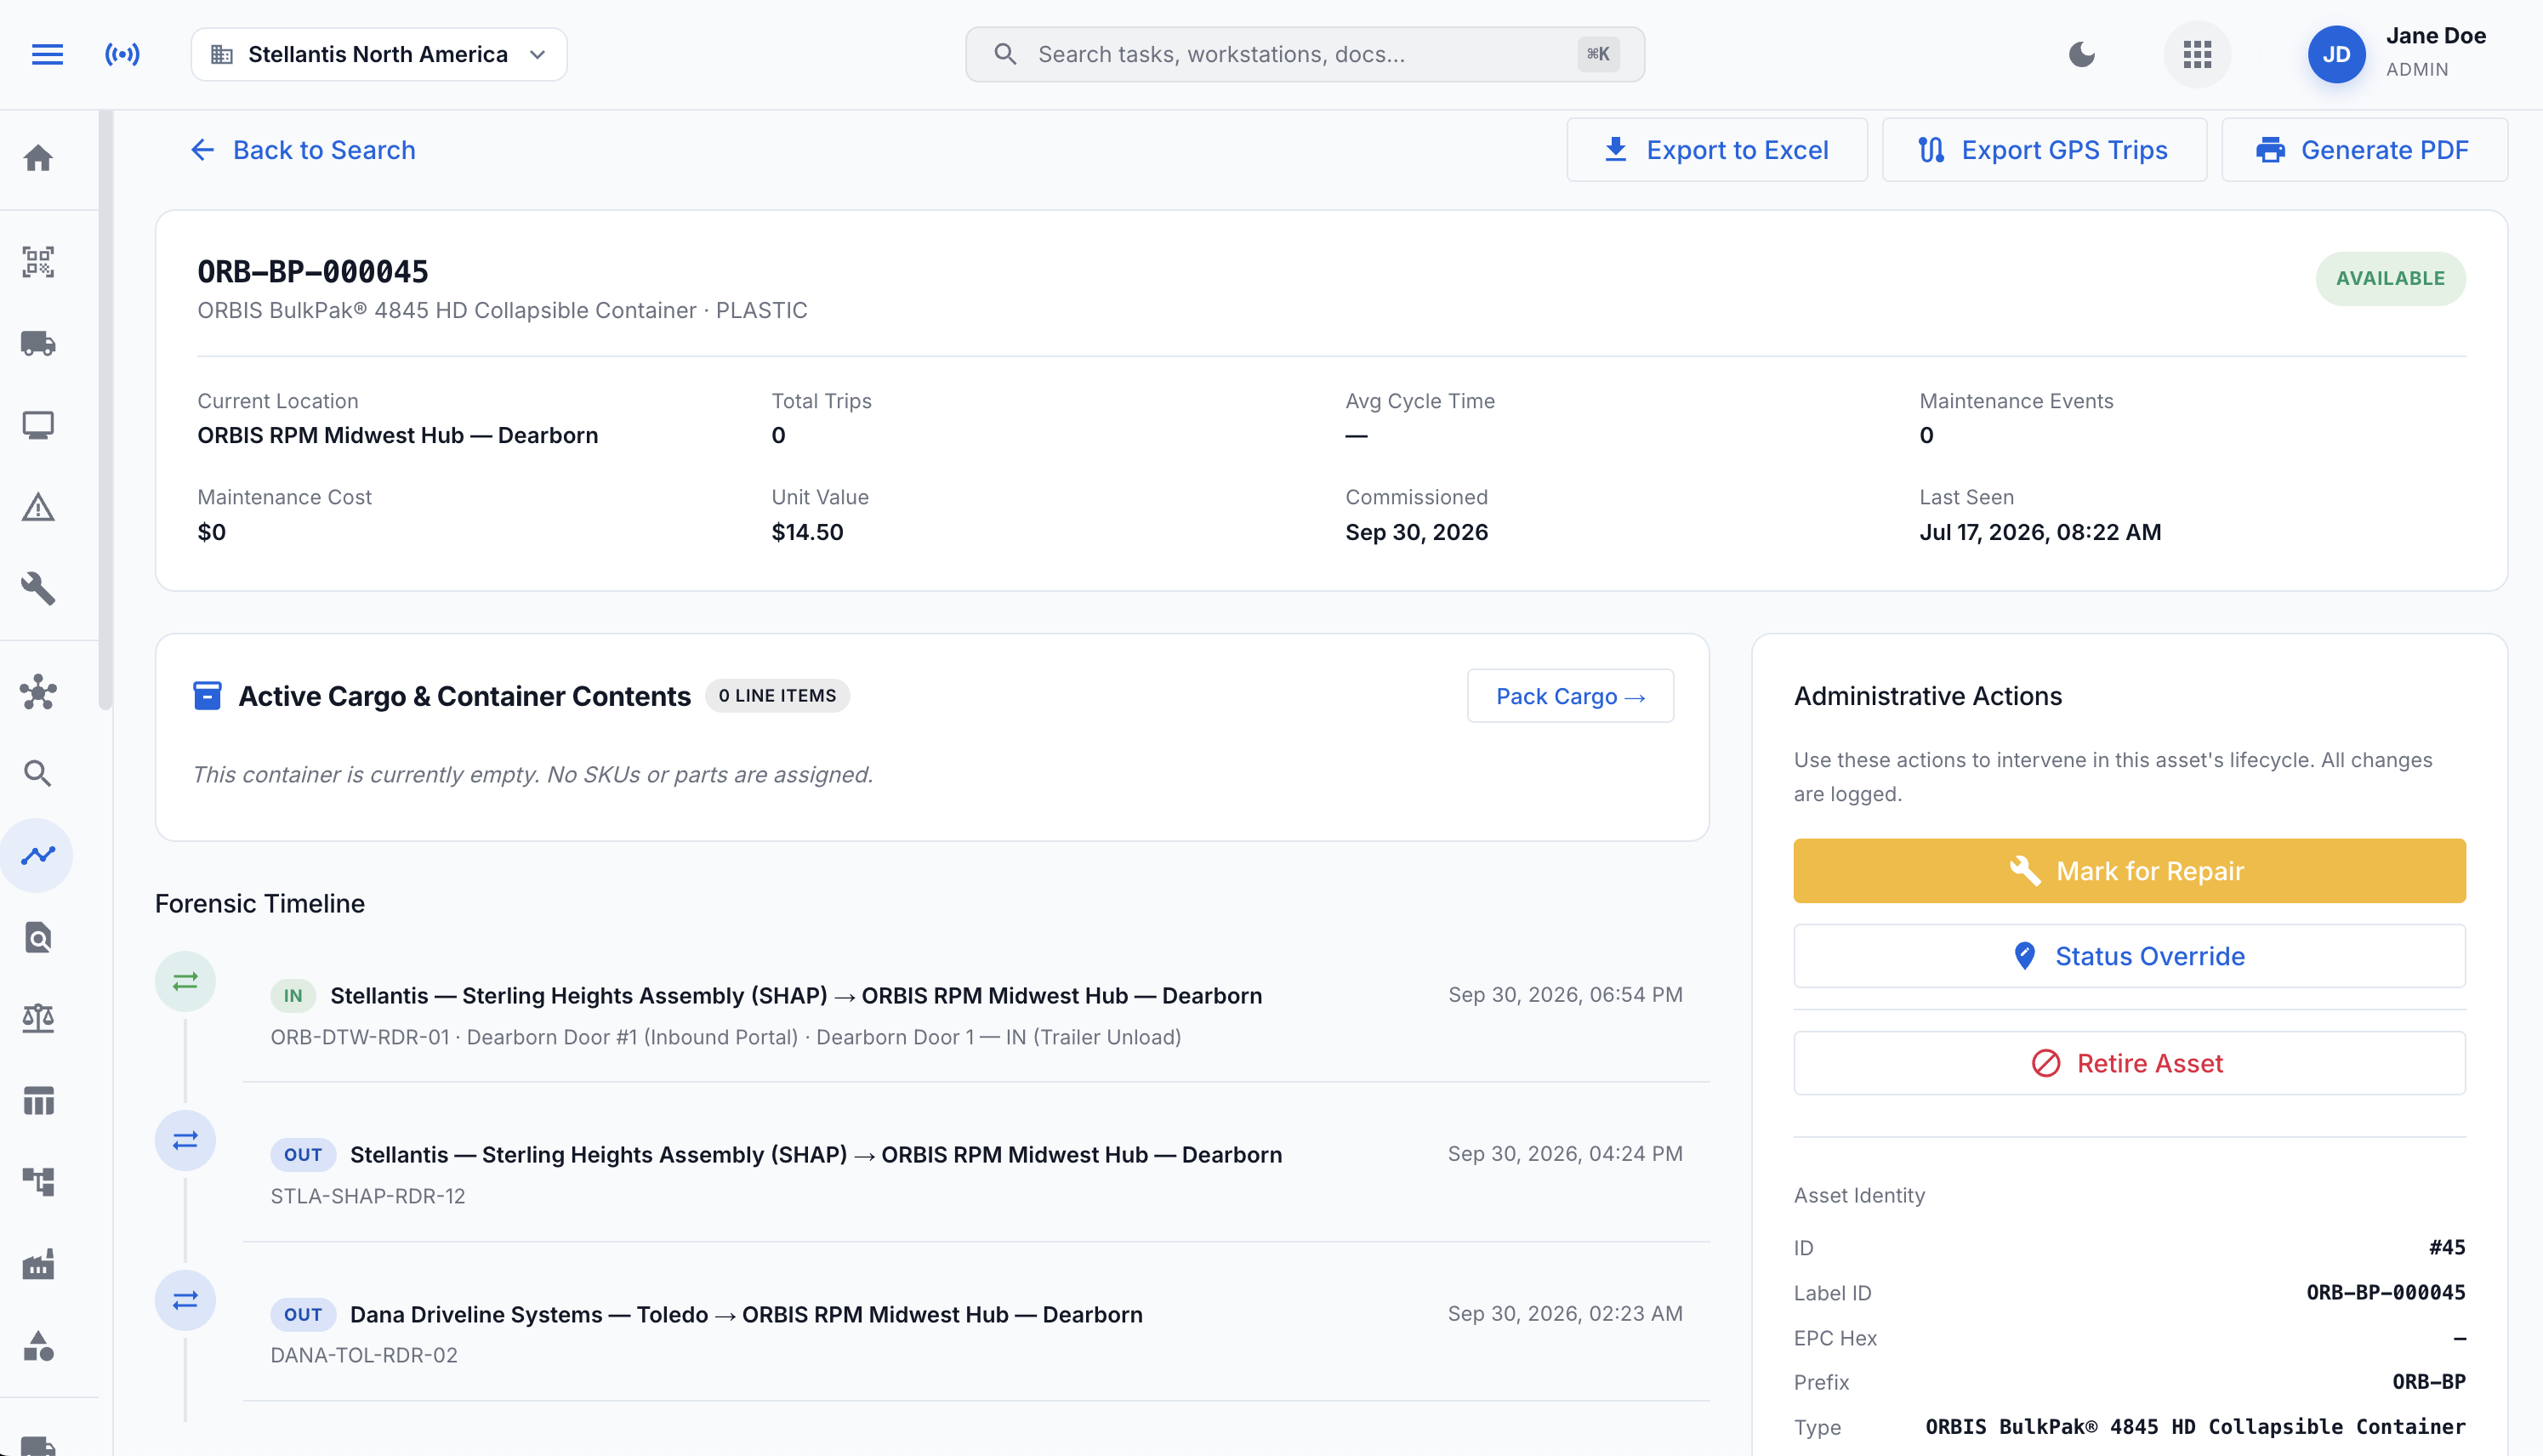
Task: Click the ORB-BP-000045 asset heading
Action: tap(313, 272)
